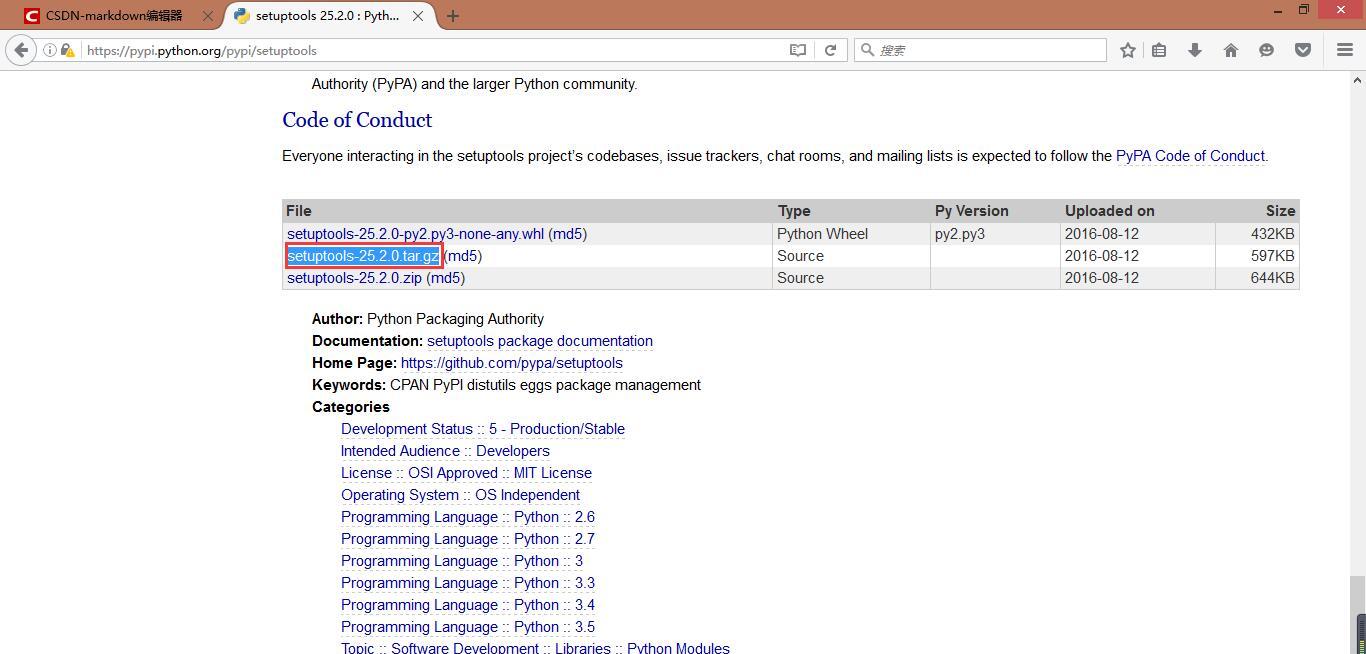
Task: Go to the Home page icon
Action: point(1231,50)
